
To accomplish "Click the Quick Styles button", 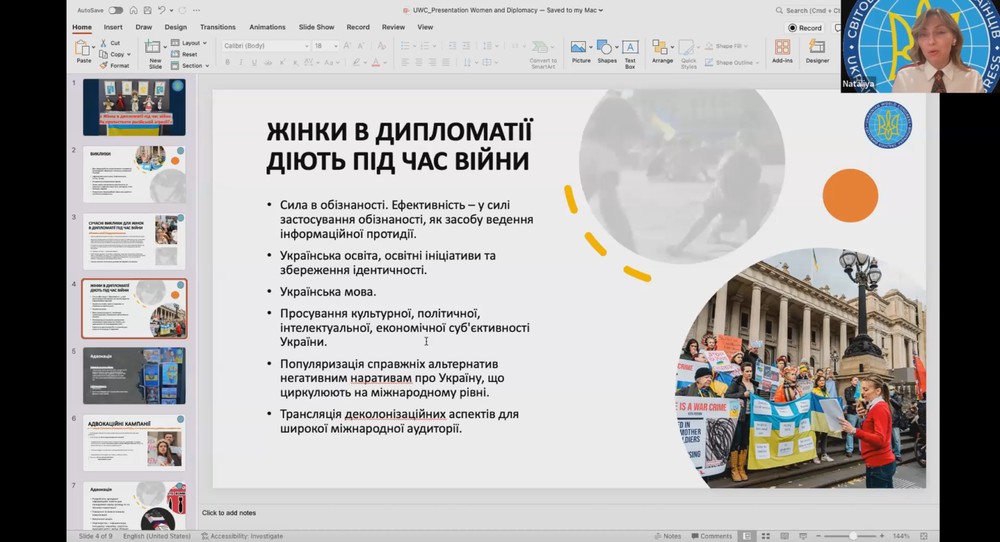I will 688,55.
